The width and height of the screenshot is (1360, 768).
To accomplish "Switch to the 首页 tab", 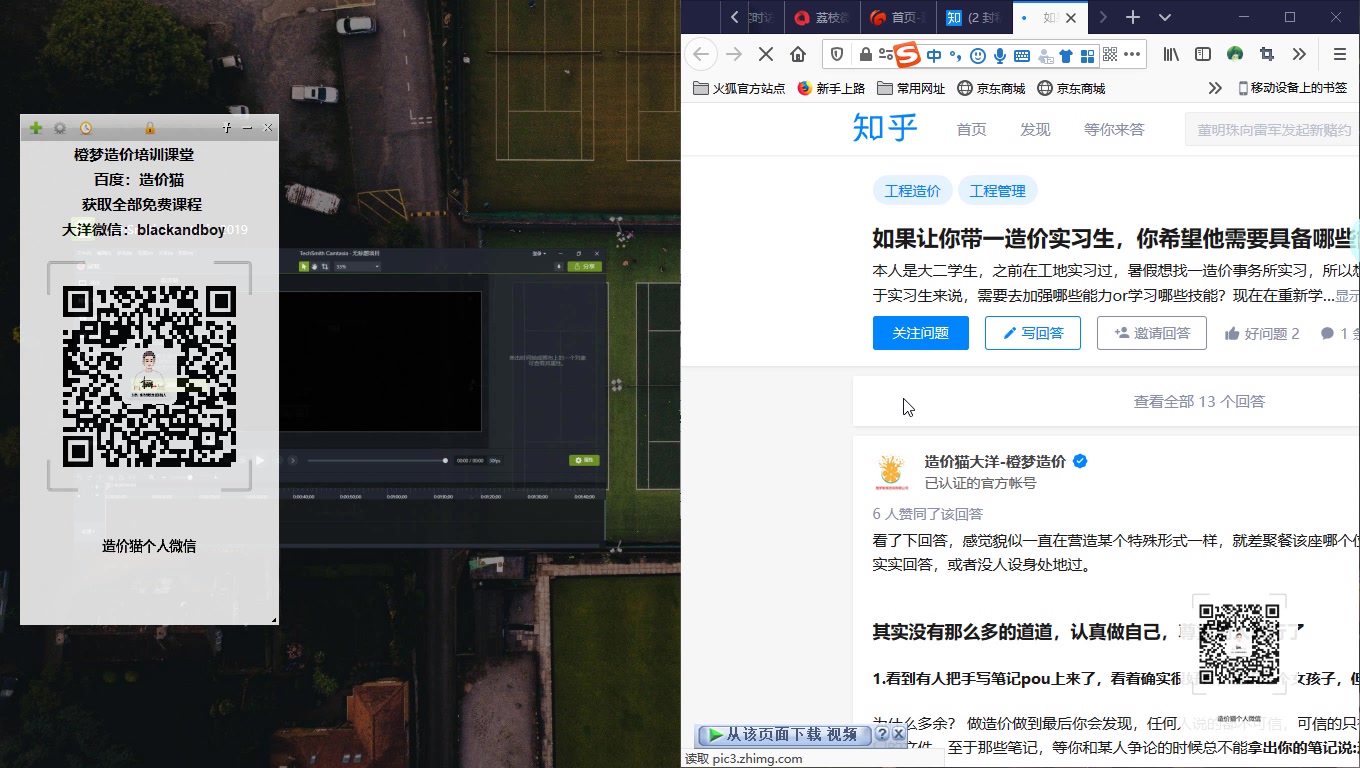I will tap(898, 17).
